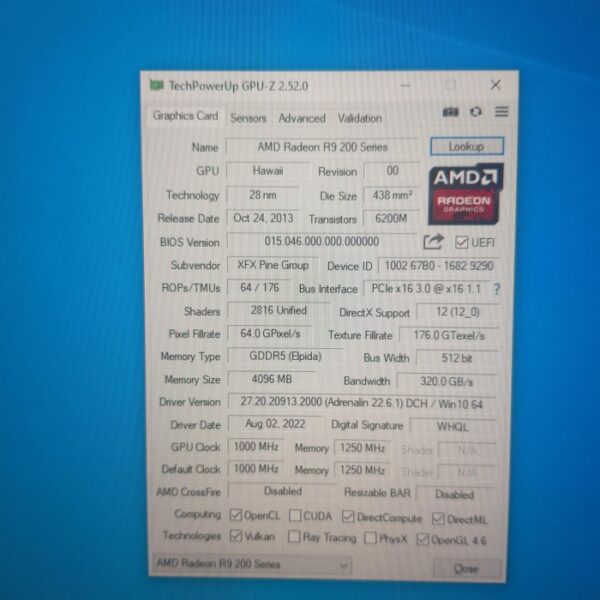Click the Name field AMD Radeon R9 200 Series
The height and width of the screenshot is (600, 600).
[x=322, y=147]
